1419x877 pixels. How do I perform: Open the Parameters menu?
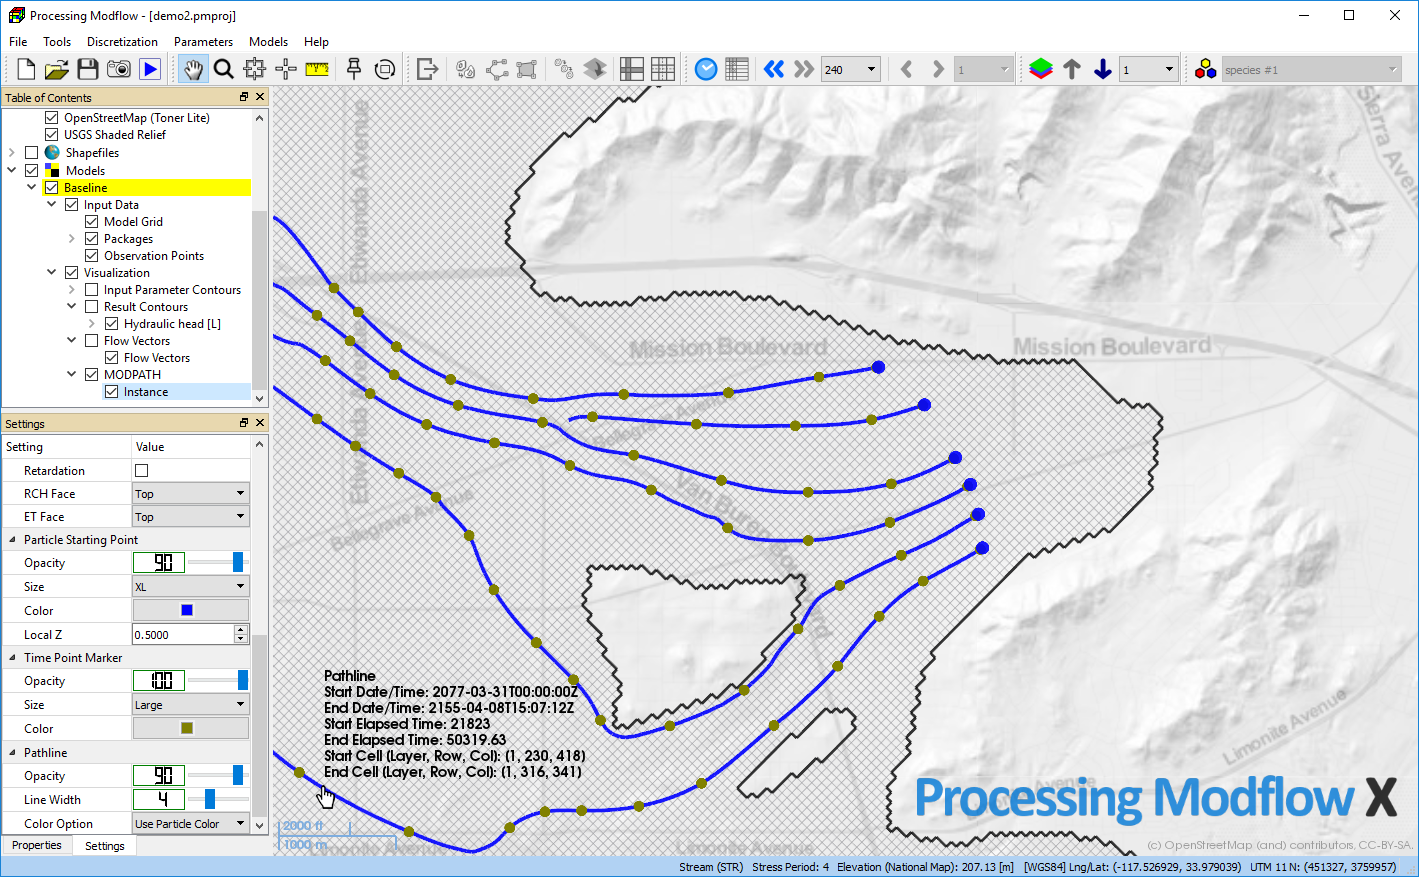(x=203, y=42)
